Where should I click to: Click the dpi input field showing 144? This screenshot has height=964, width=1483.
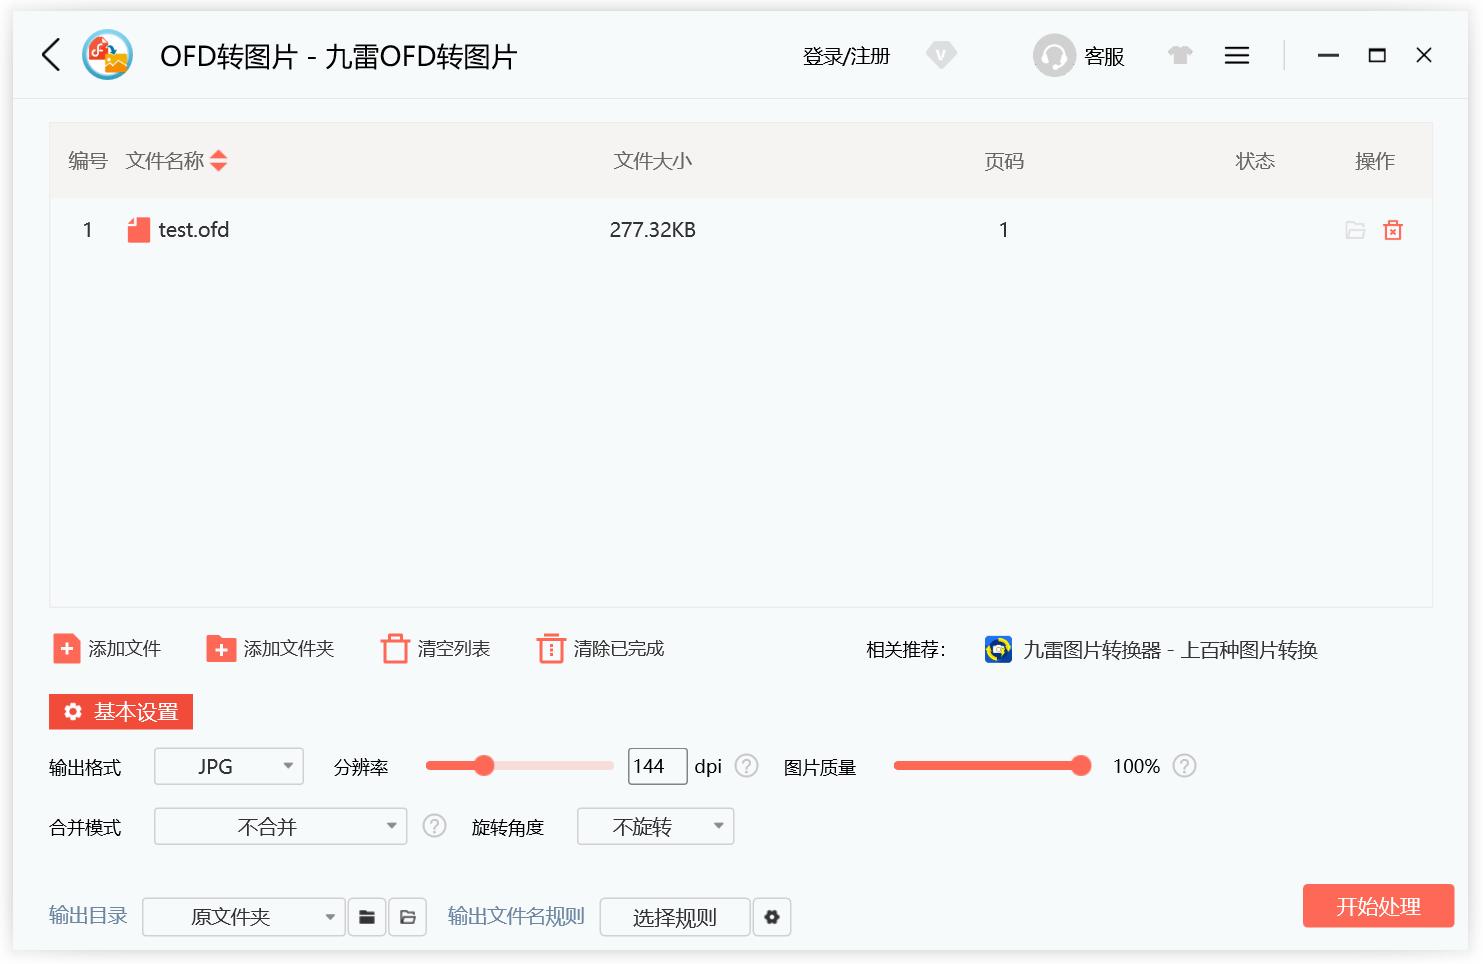point(658,767)
